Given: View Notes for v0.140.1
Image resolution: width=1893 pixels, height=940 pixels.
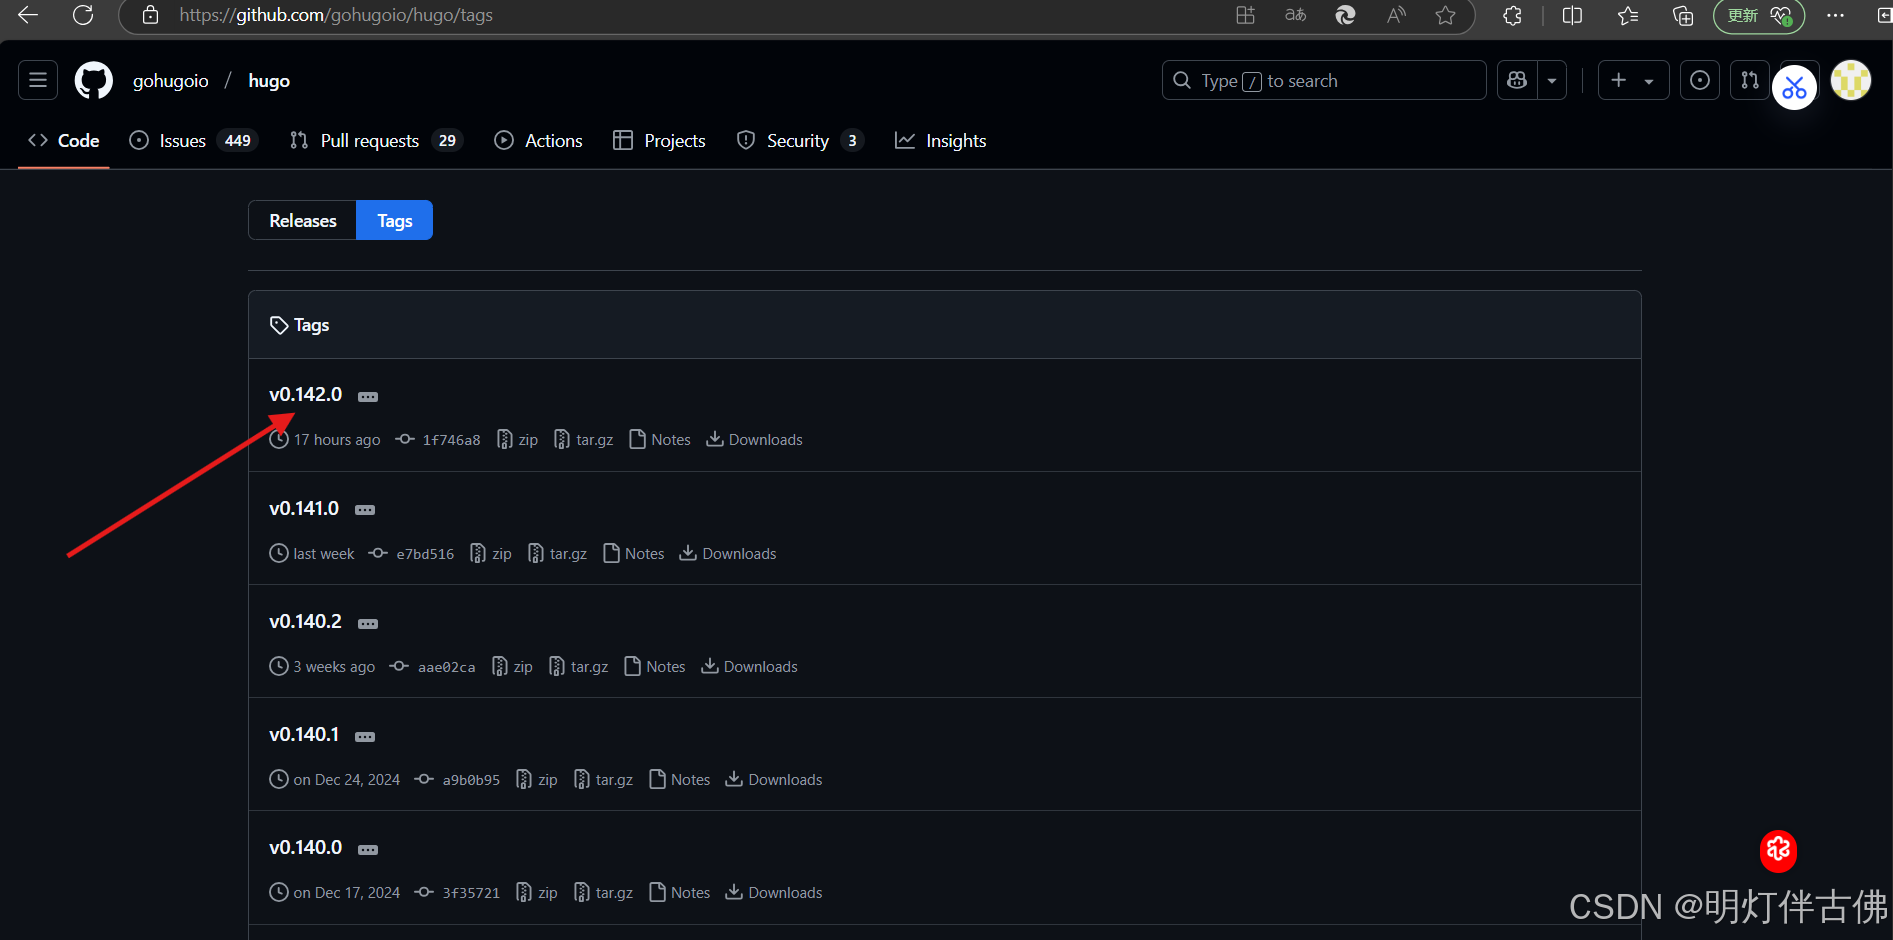Looking at the screenshot, I should click(680, 779).
